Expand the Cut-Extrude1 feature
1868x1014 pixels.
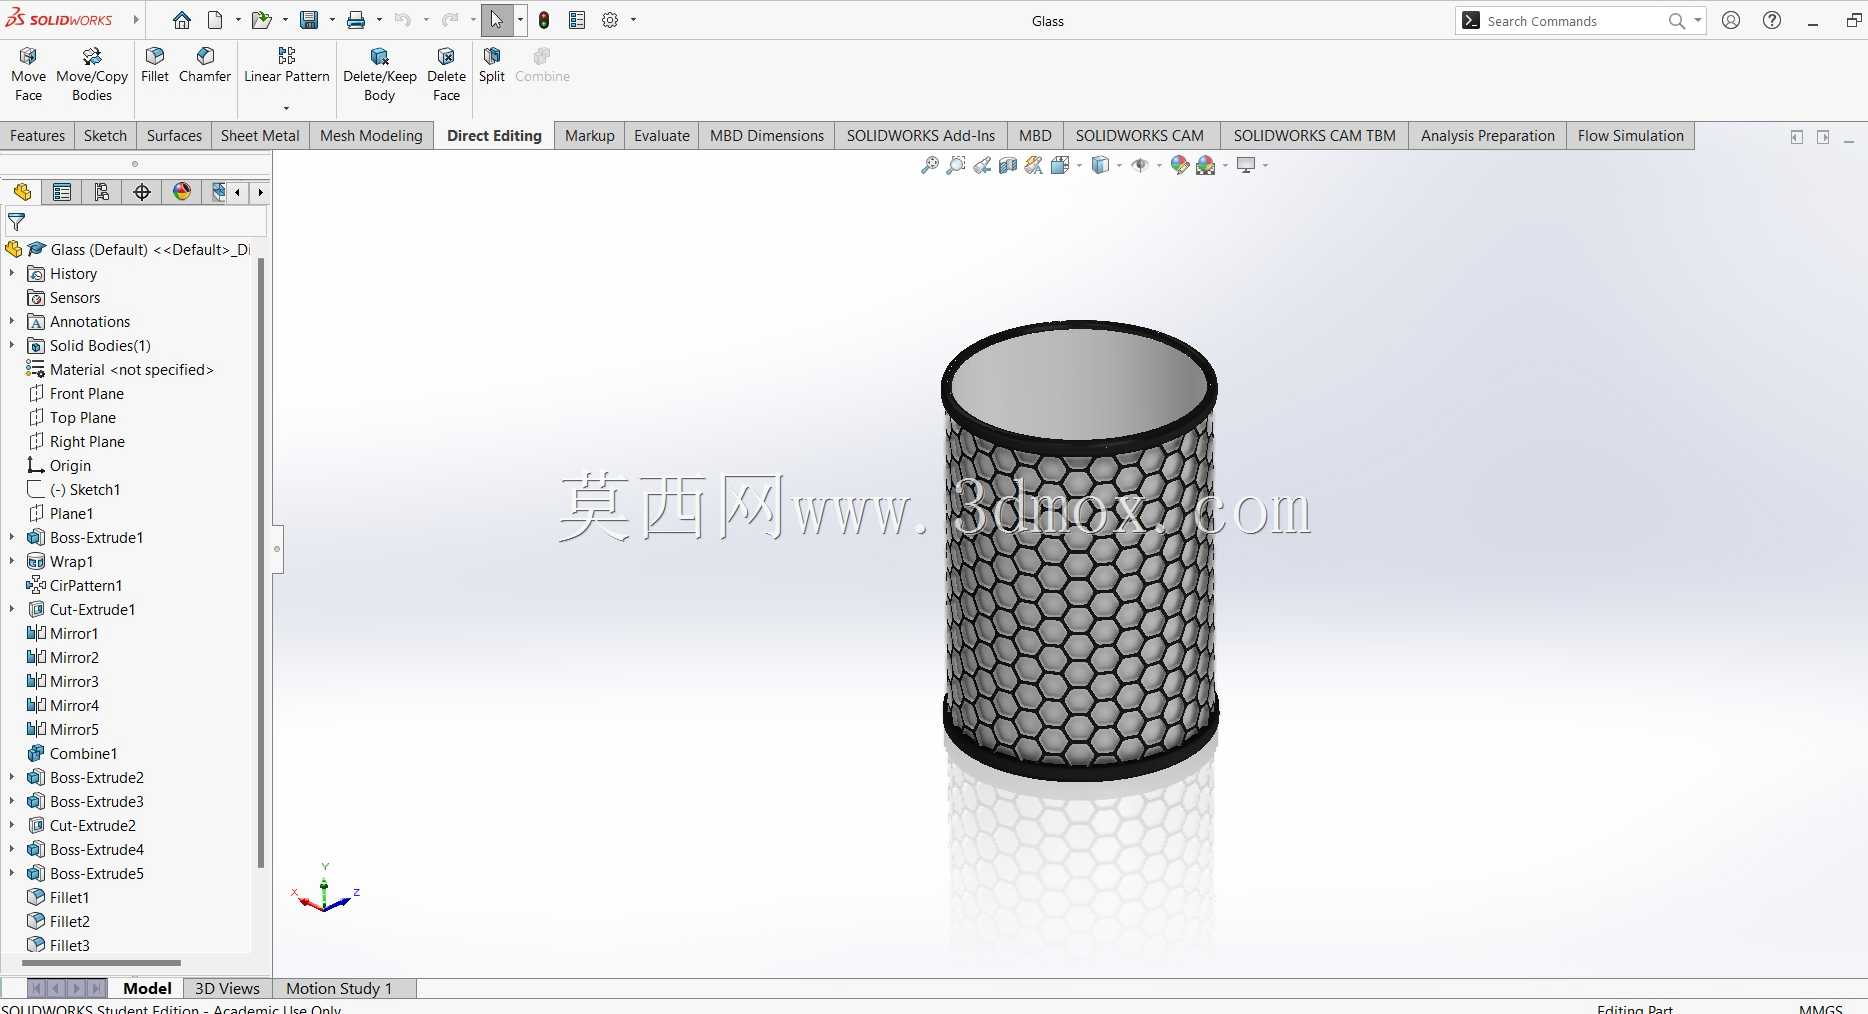point(12,609)
